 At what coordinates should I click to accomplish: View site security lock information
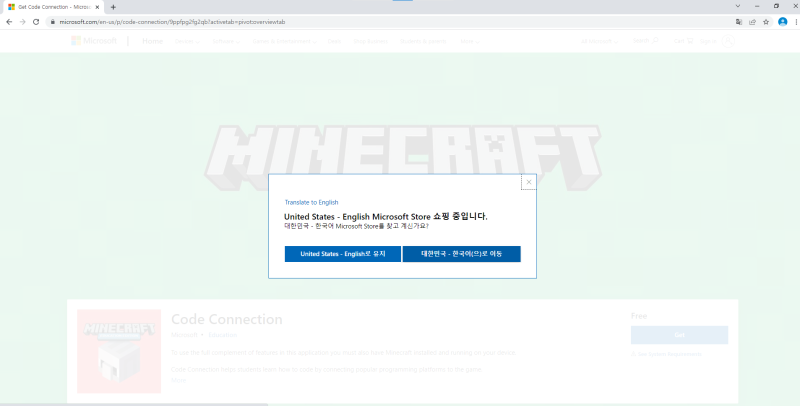pos(53,22)
